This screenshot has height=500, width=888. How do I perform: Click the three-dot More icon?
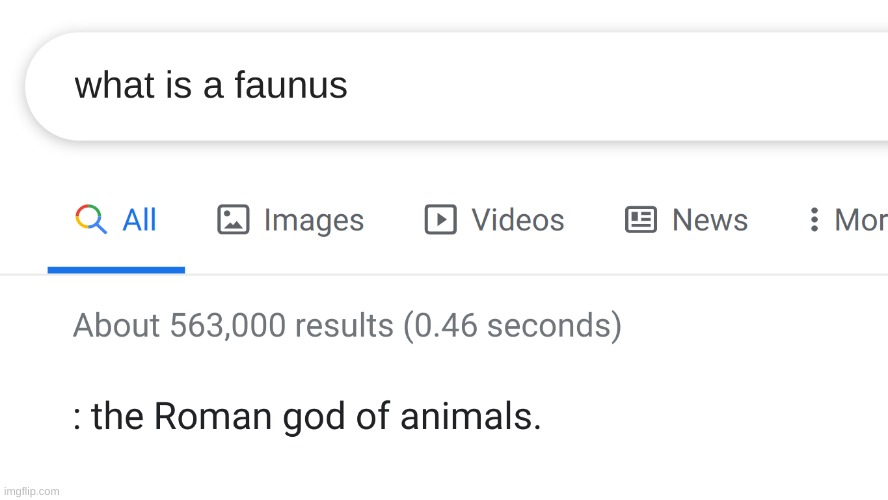pyautogui.click(x=814, y=219)
